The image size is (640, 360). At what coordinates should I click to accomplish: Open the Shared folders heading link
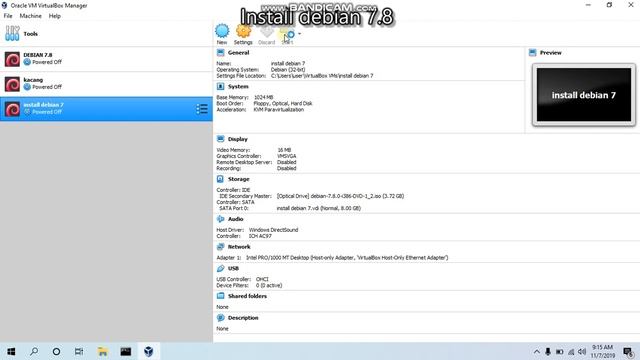pos(247,296)
